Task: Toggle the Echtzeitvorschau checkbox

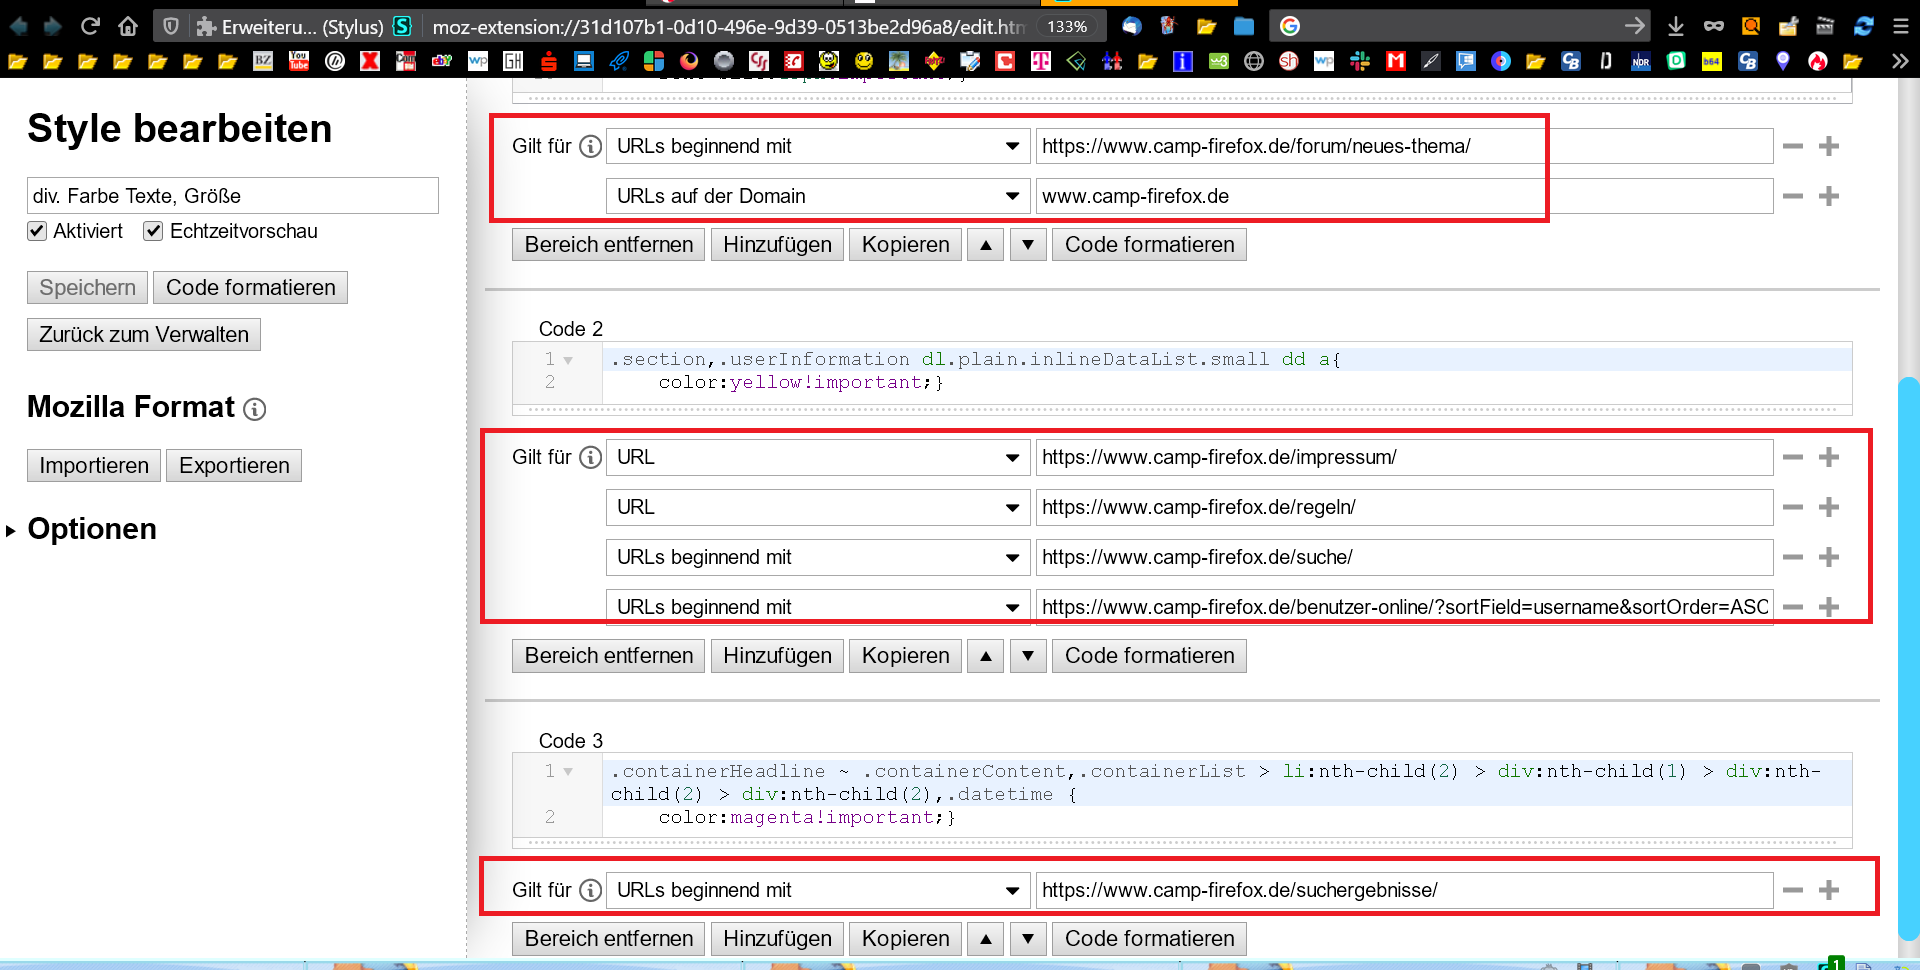Action: point(153,231)
